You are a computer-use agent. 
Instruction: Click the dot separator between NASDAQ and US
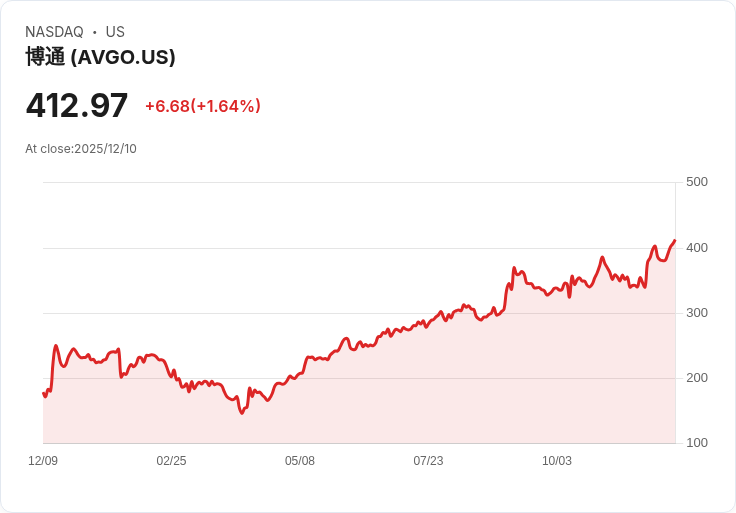pyautogui.click(x=95, y=32)
